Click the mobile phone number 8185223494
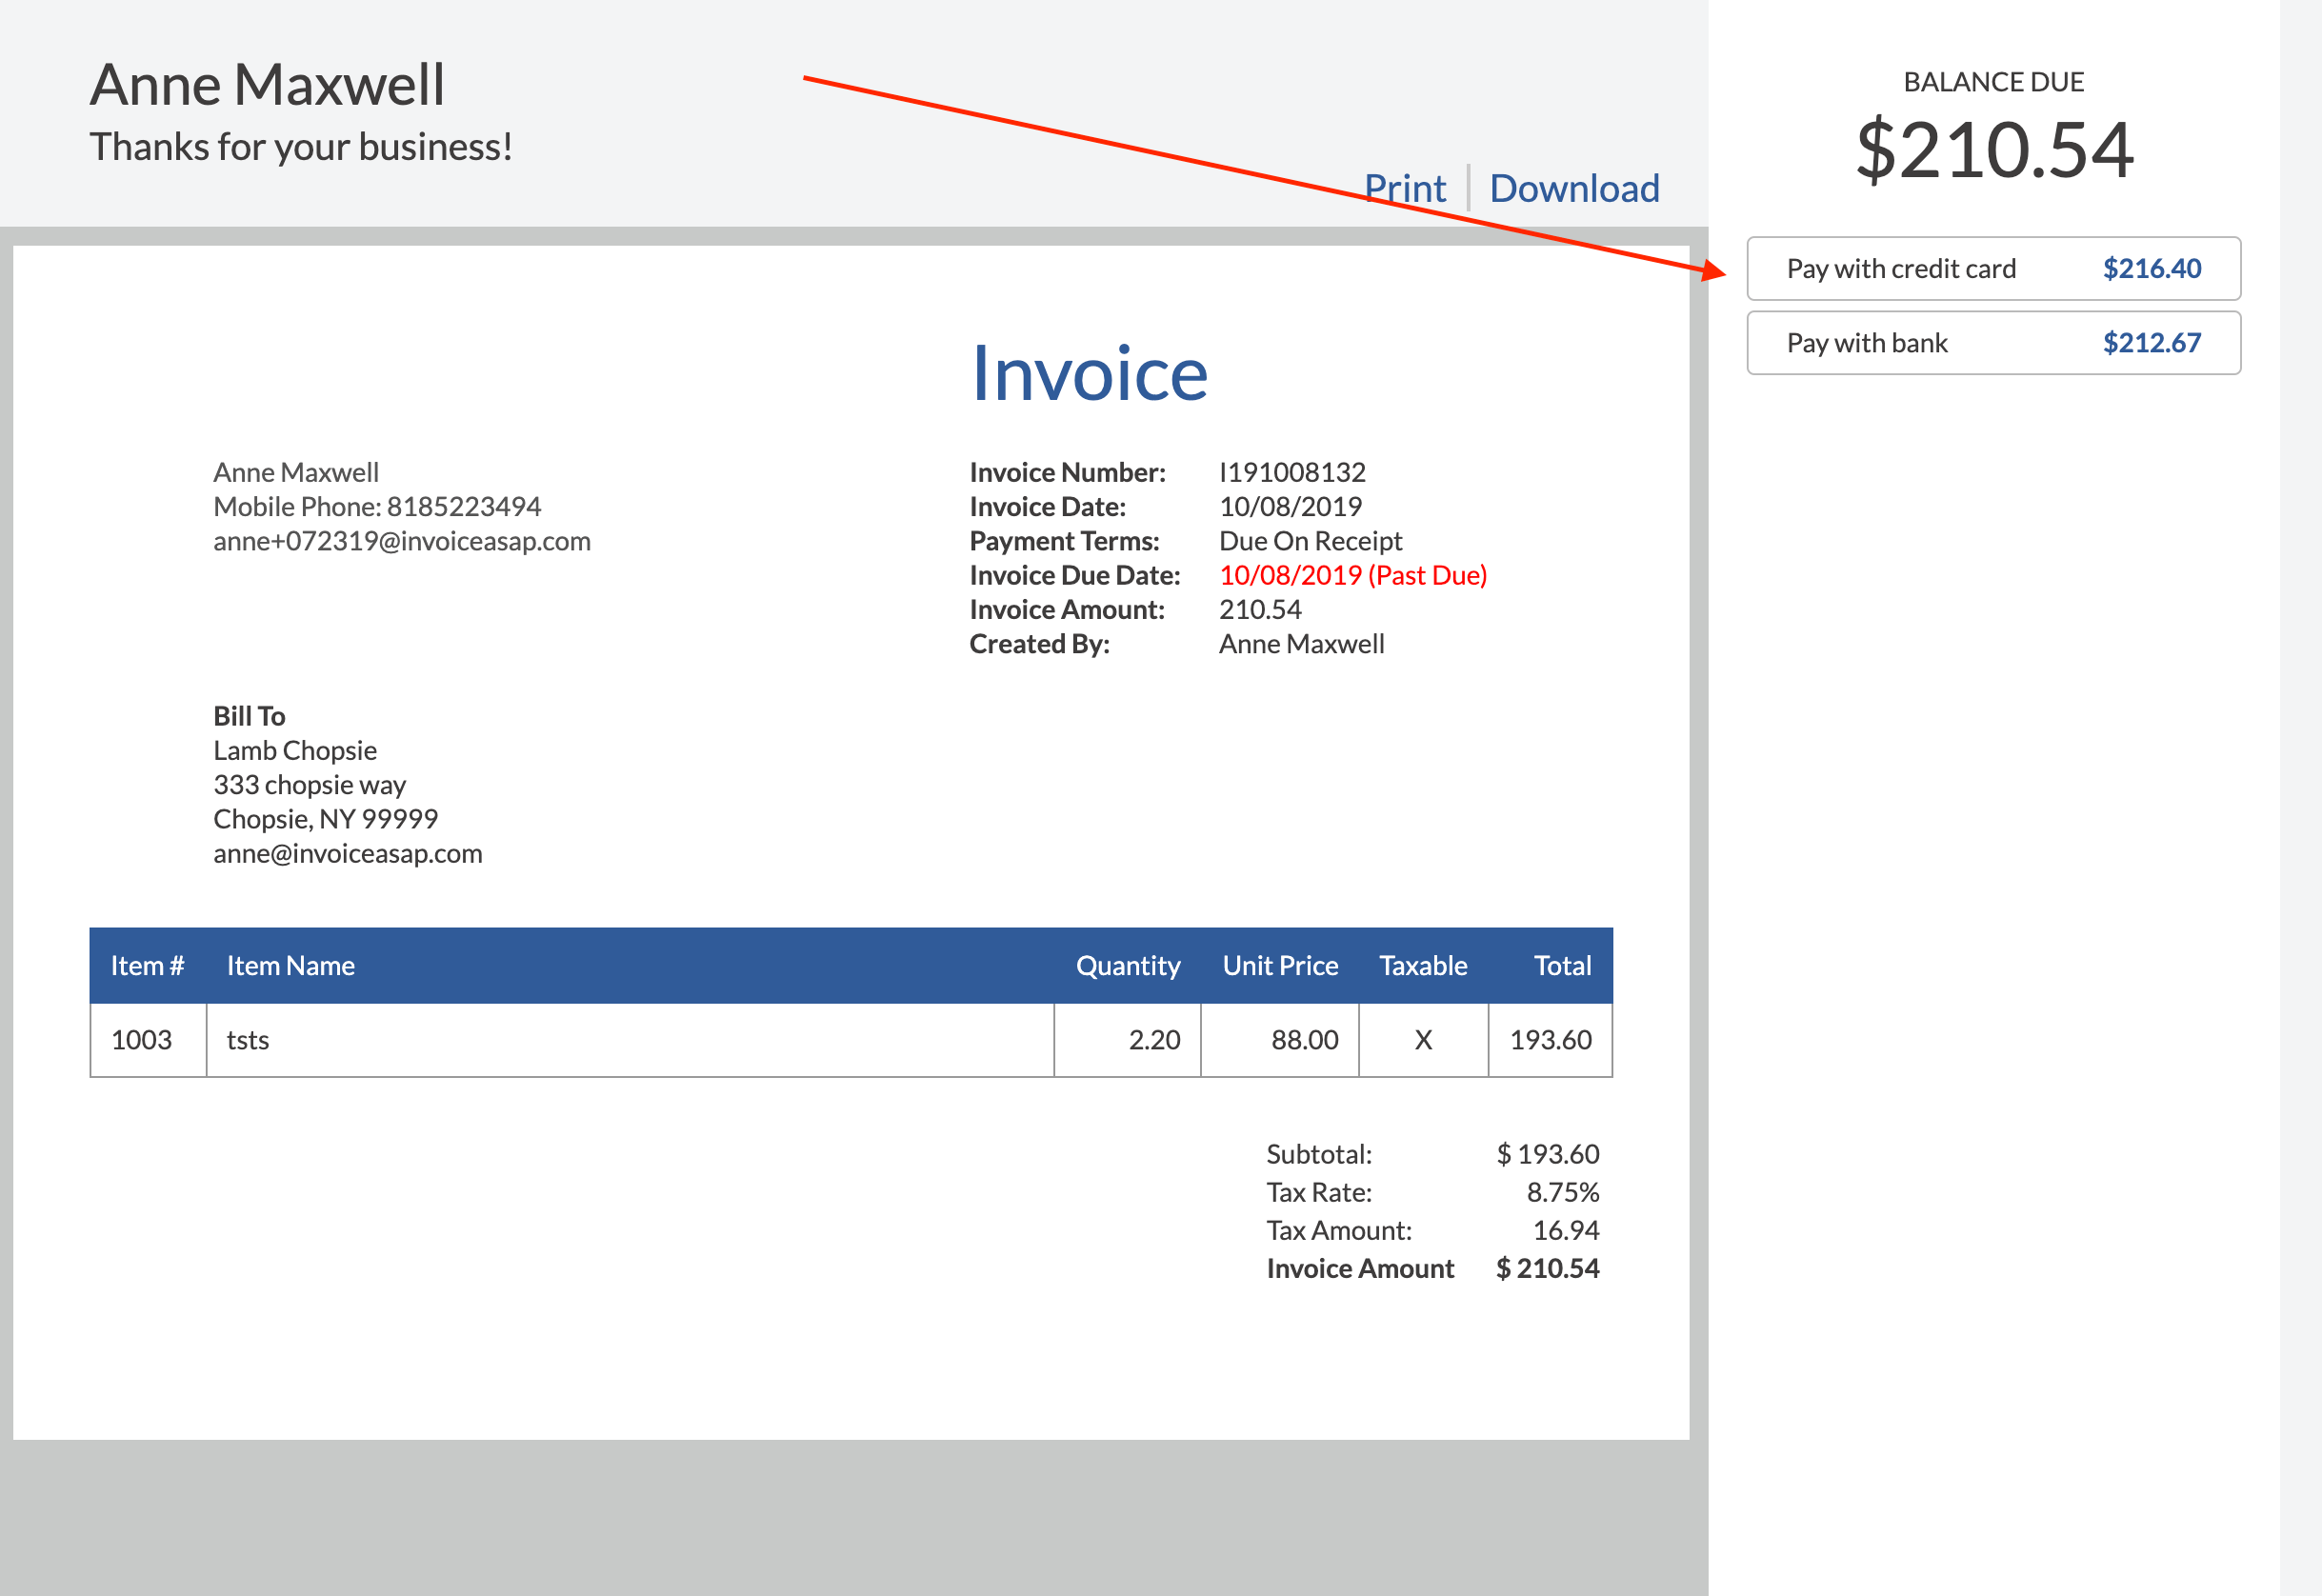Viewport: 2322px width, 1596px height. pyautogui.click(x=464, y=506)
